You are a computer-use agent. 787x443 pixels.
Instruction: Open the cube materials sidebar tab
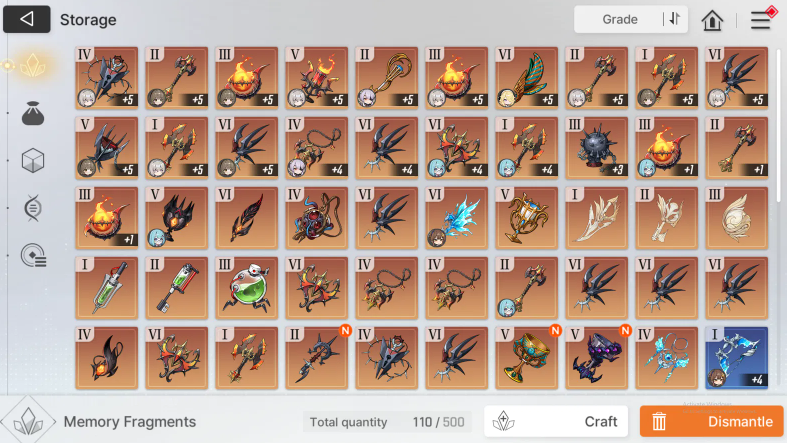(33, 161)
